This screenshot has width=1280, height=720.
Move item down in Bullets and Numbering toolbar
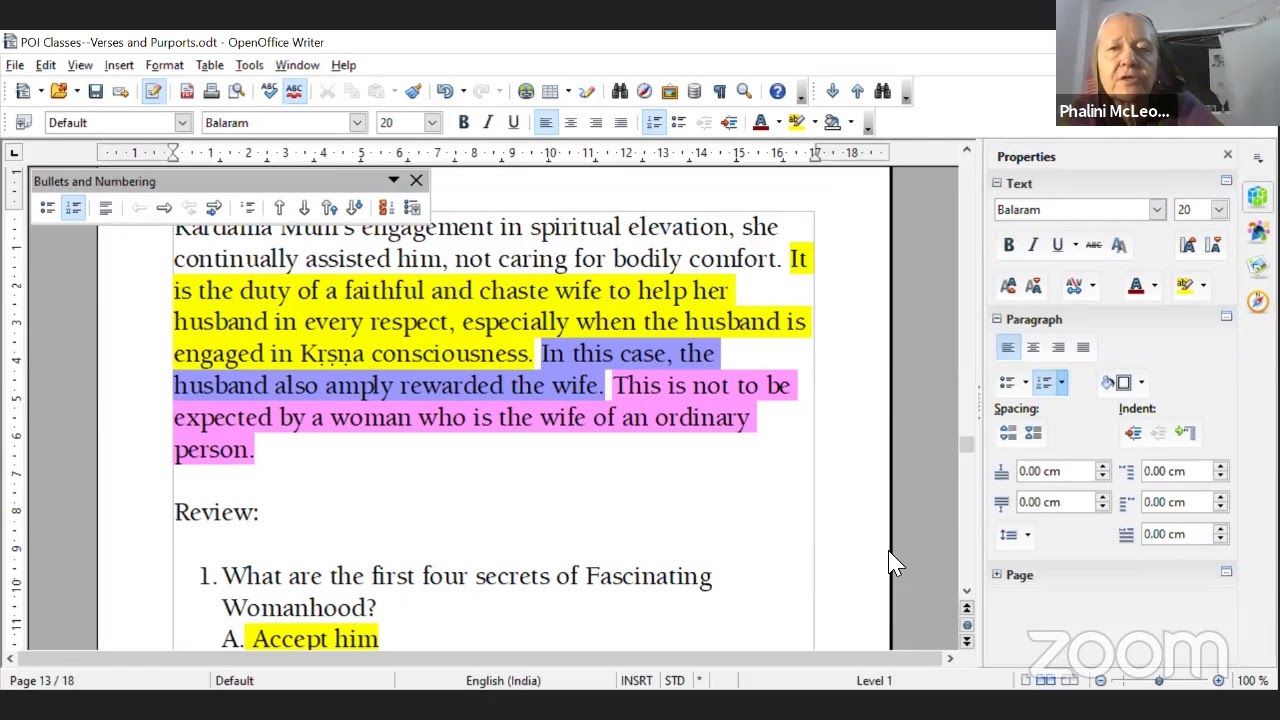pyautogui.click(x=304, y=208)
